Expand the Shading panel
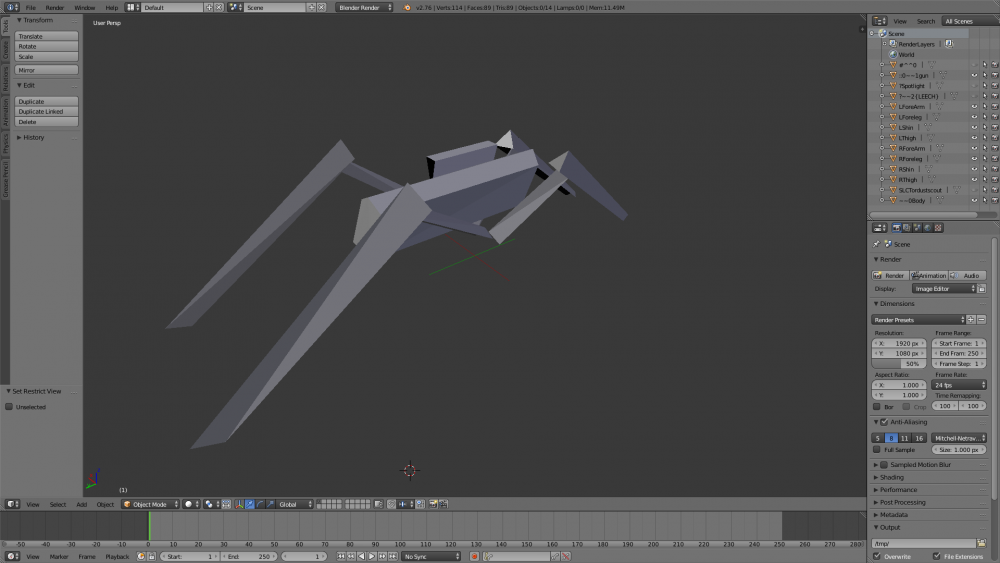This screenshot has height=563, width=1000. click(x=891, y=477)
